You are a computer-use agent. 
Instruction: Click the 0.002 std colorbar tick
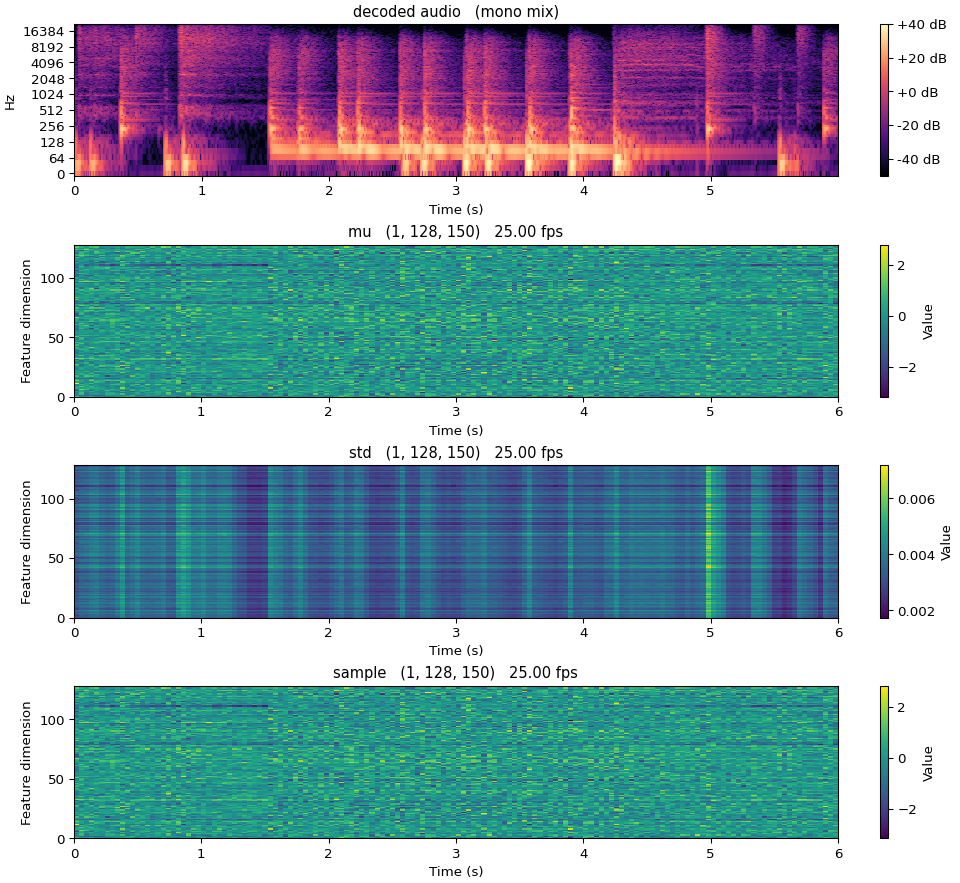pos(916,612)
